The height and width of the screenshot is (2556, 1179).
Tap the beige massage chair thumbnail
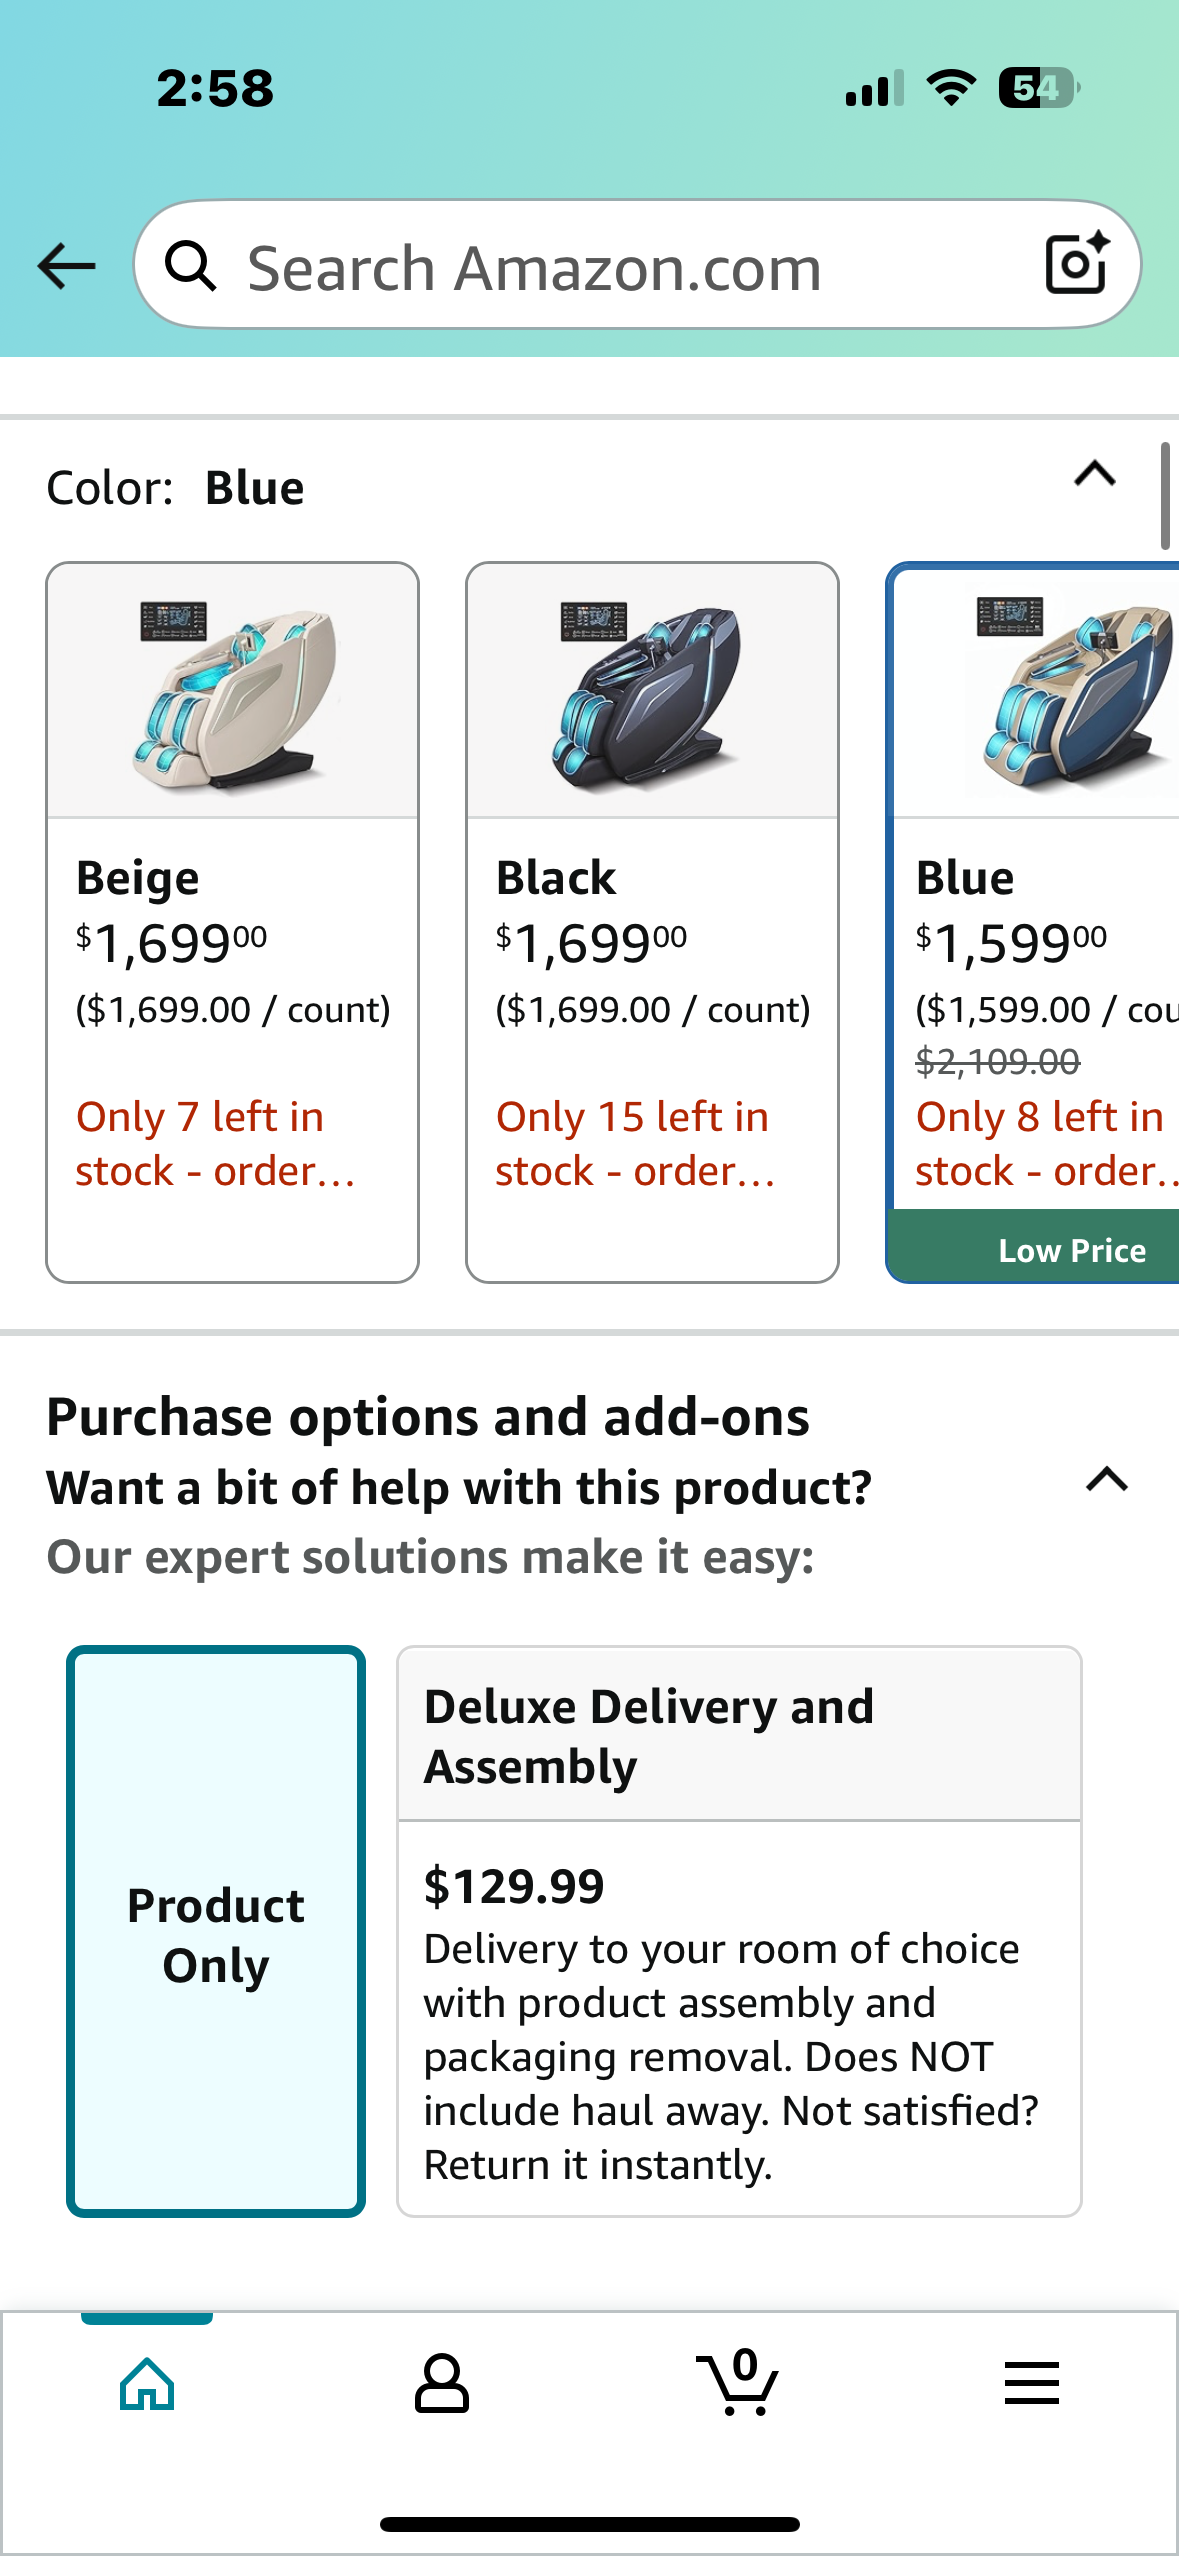pos(232,691)
